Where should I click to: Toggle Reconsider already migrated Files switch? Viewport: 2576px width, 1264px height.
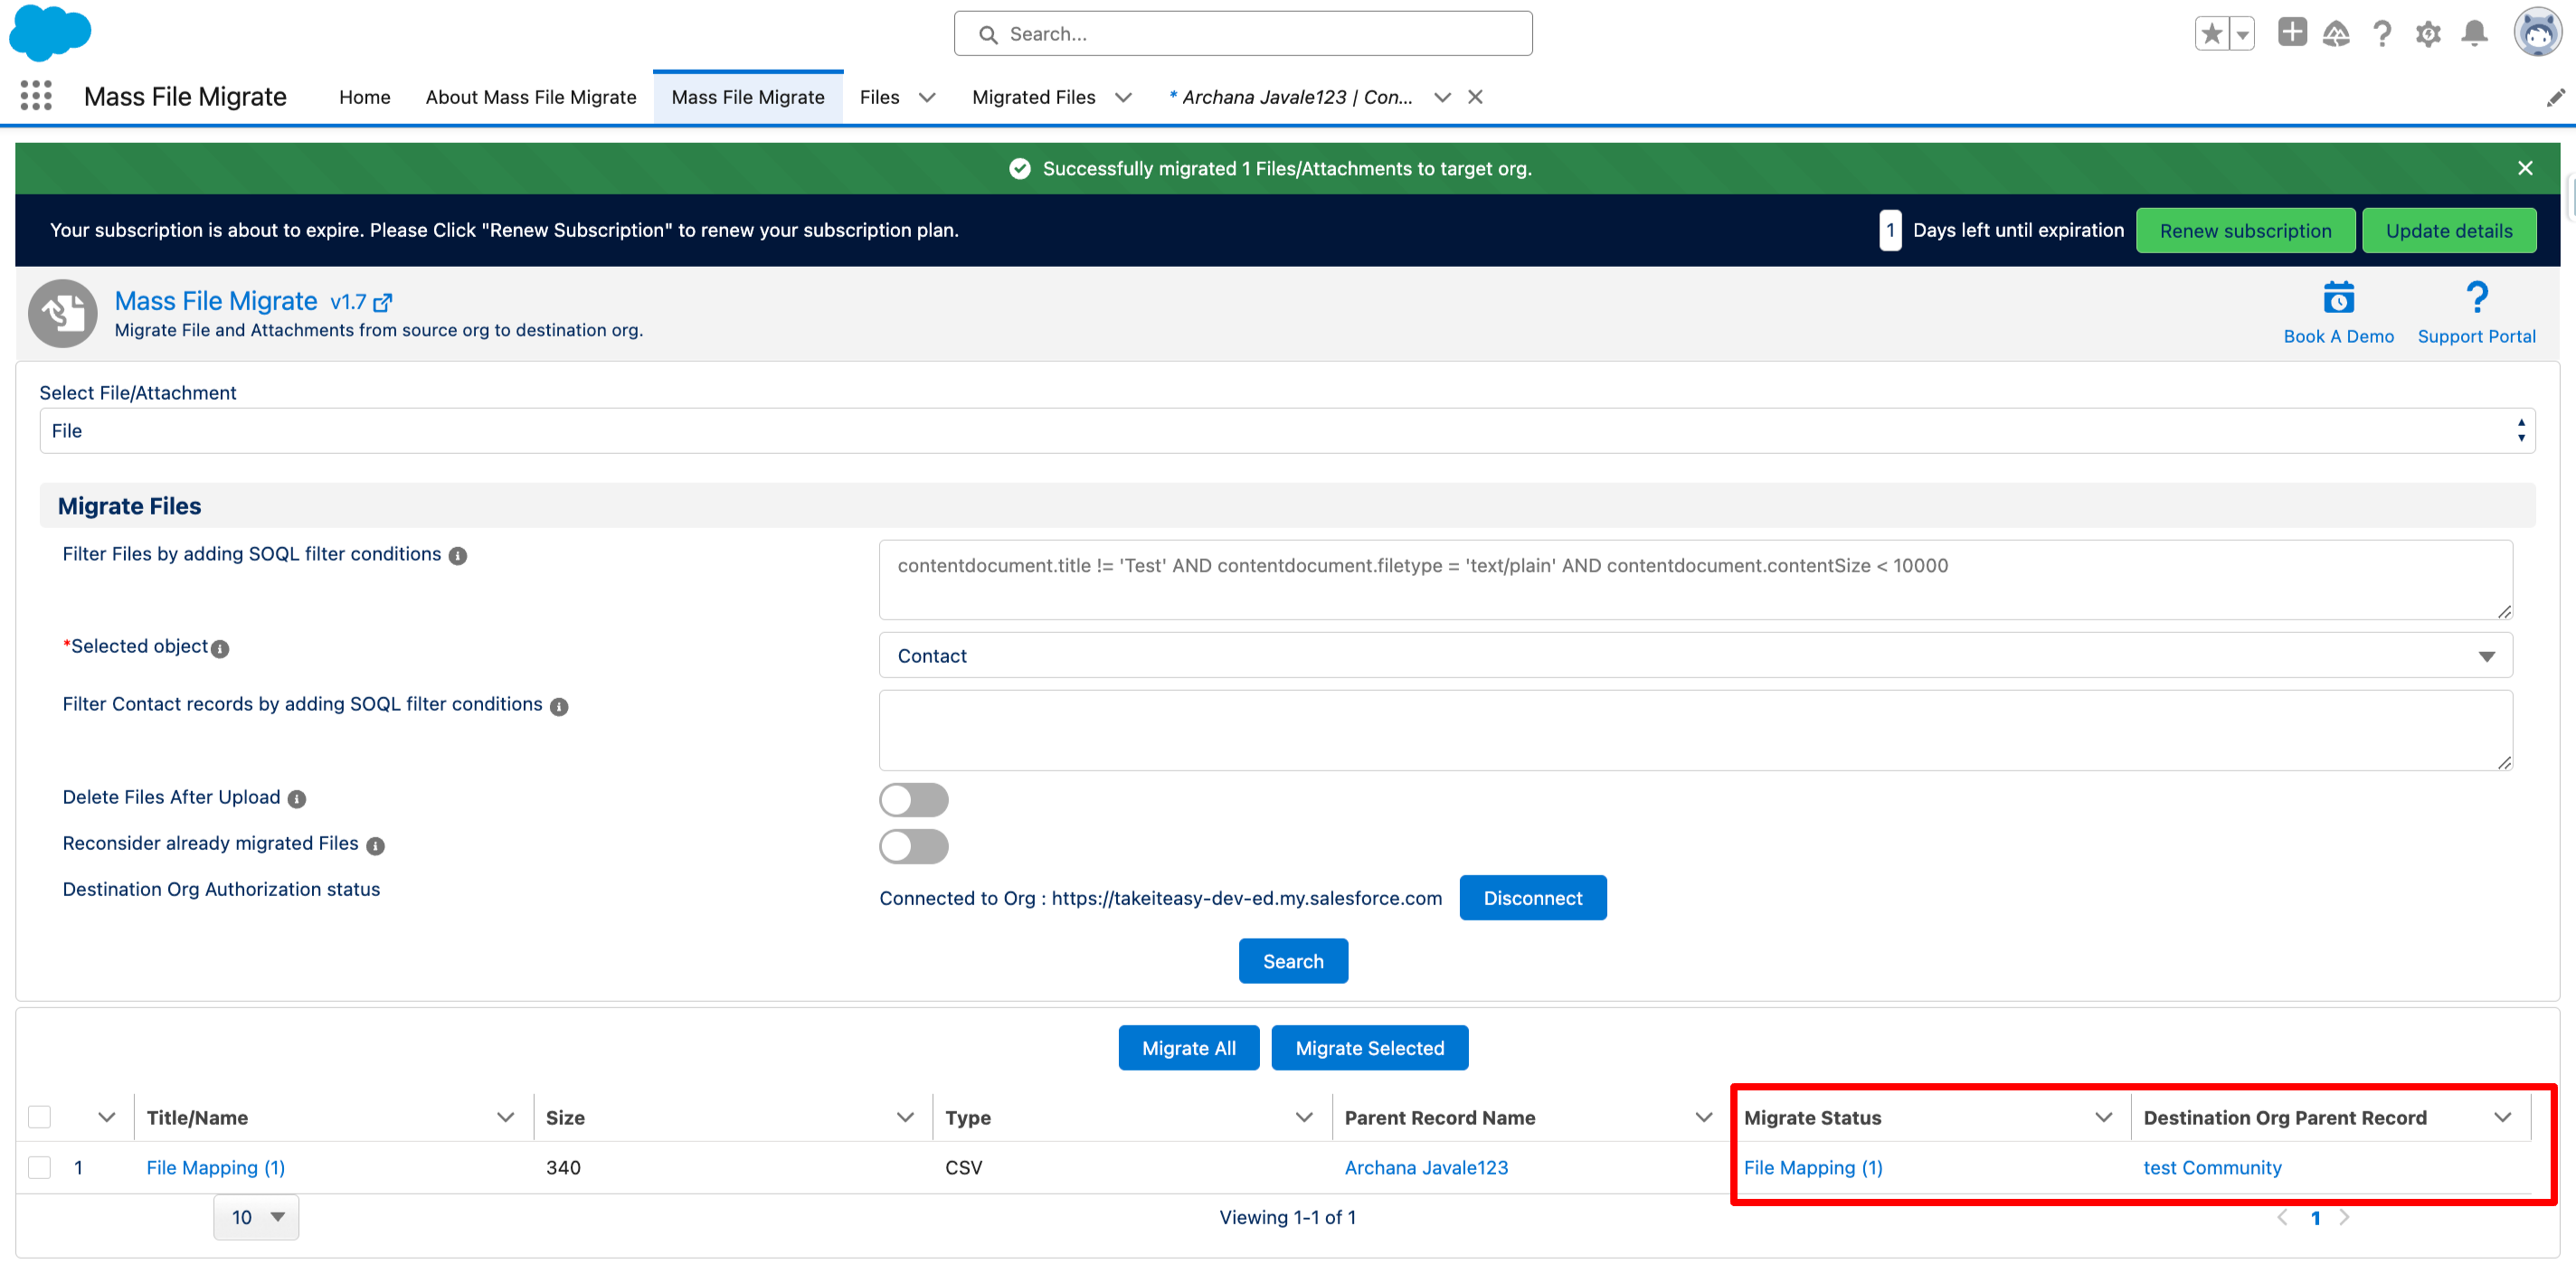click(913, 846)
